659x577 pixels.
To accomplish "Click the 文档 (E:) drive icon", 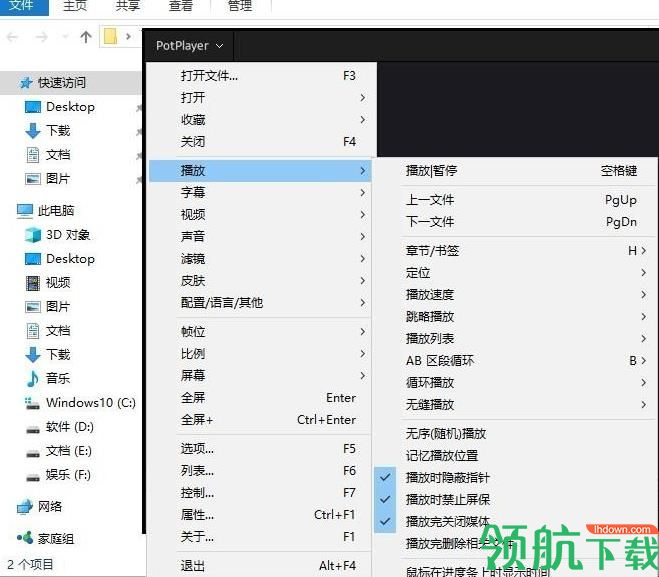I will (33, 453).
